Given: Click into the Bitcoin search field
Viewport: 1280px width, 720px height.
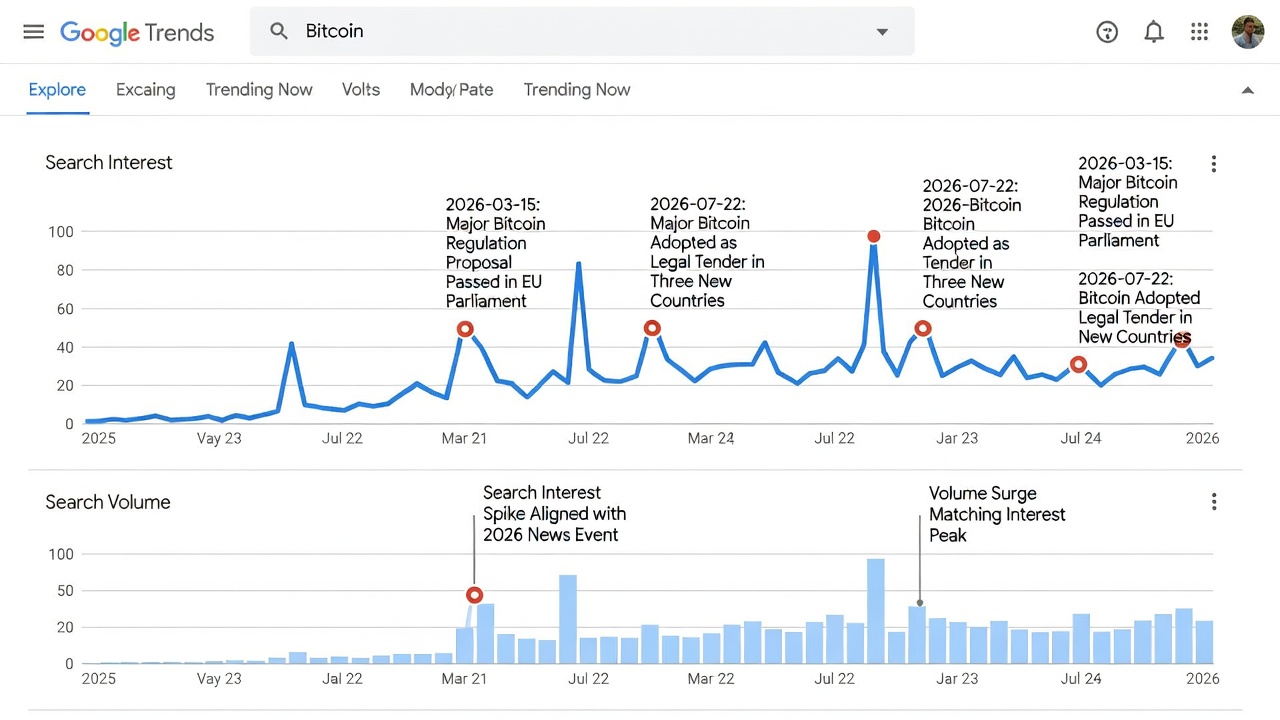Looking at the screenshot, I should coord(582,32).
